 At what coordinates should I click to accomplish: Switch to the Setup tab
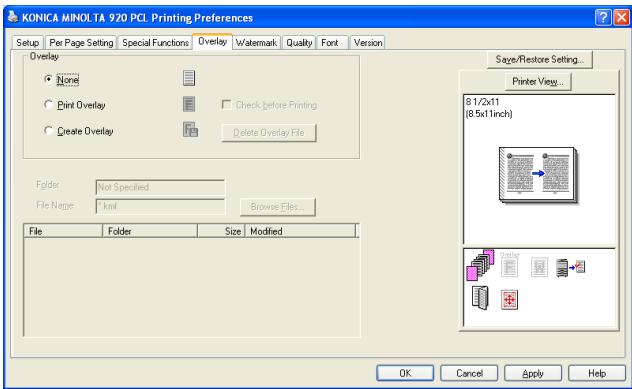27,43
